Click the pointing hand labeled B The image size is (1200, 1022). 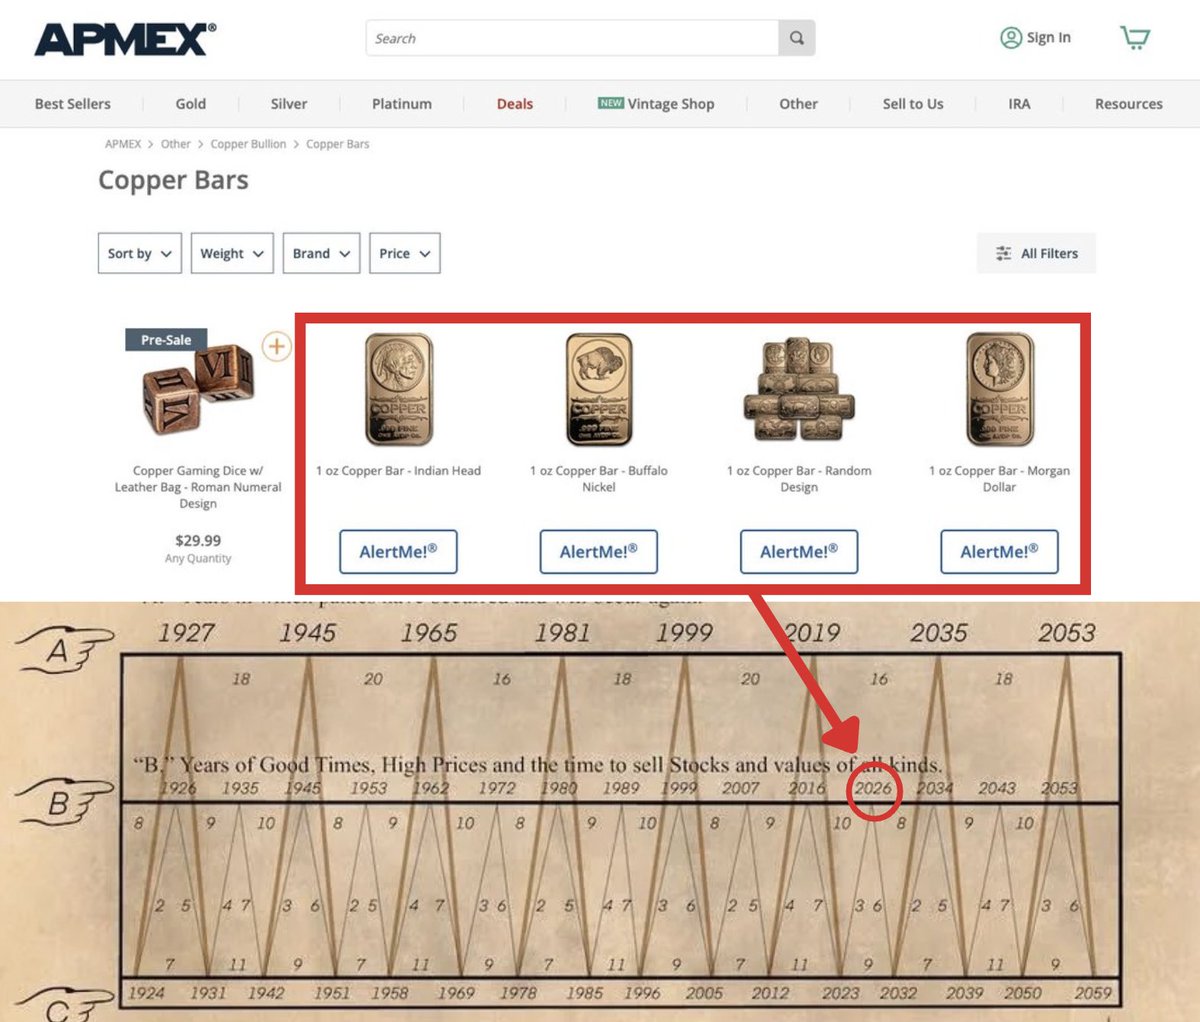tap(62, 802)
